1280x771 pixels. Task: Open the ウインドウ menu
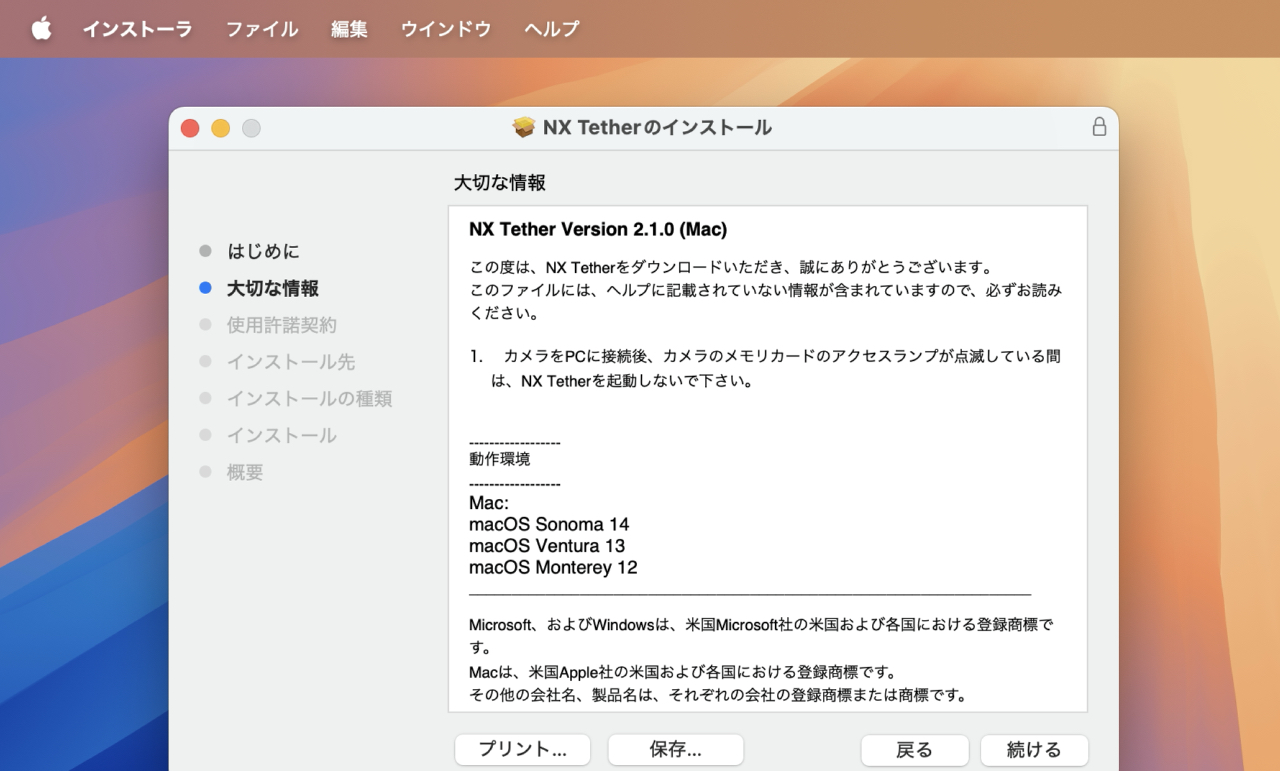pos(446,29)
